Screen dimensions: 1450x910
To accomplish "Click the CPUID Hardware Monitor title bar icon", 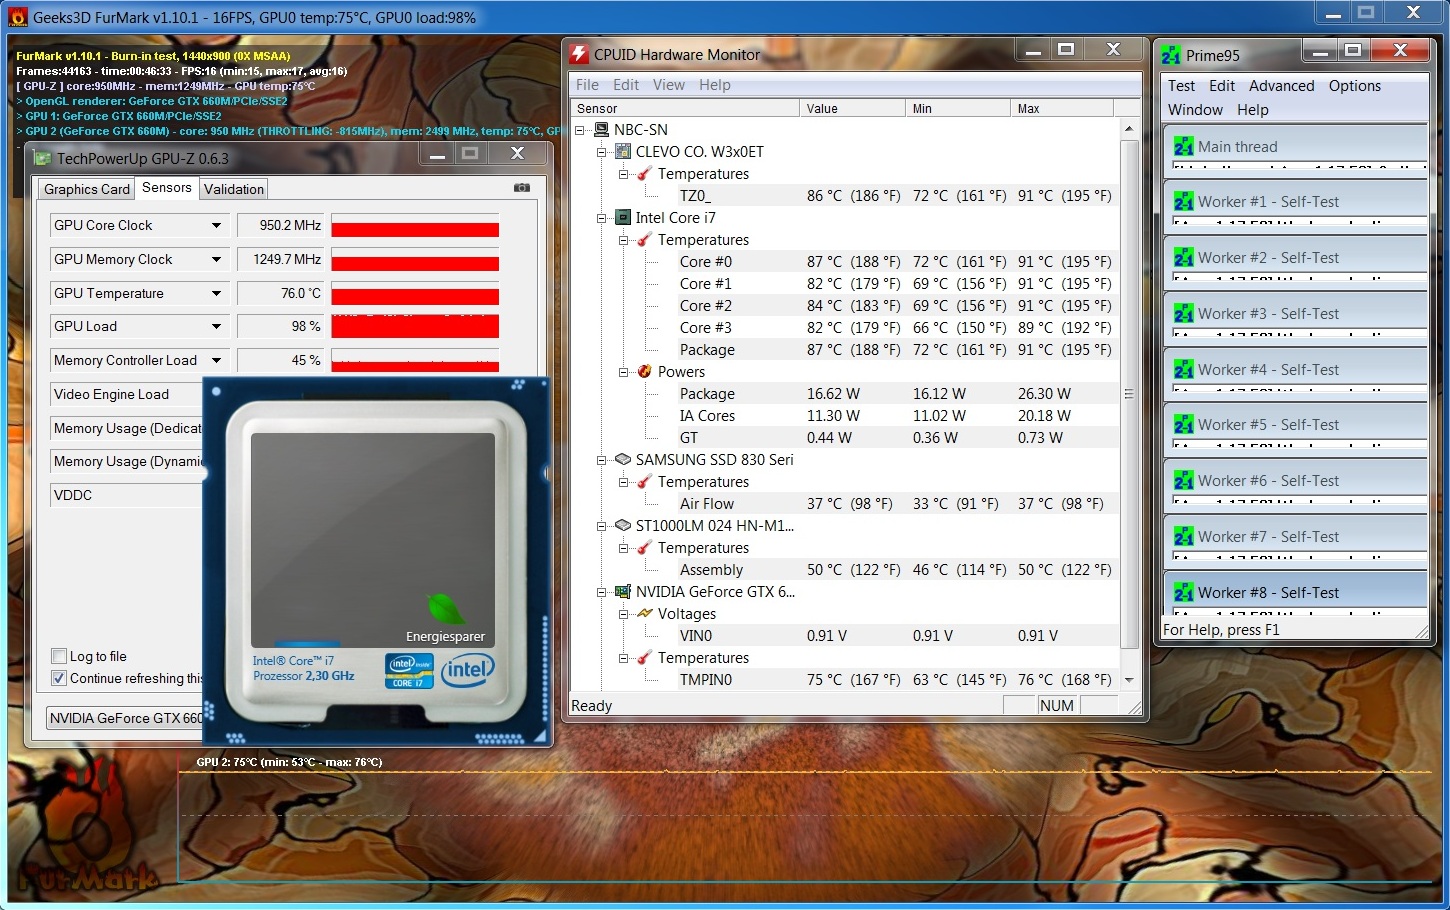I will pyautogui.click(x=578, y=54).
